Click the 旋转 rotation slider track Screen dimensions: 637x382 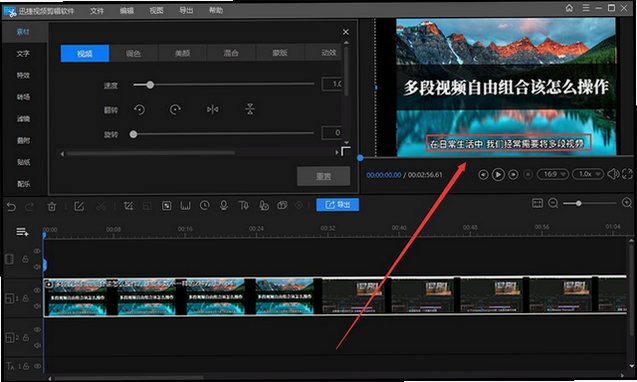[223, 134]
